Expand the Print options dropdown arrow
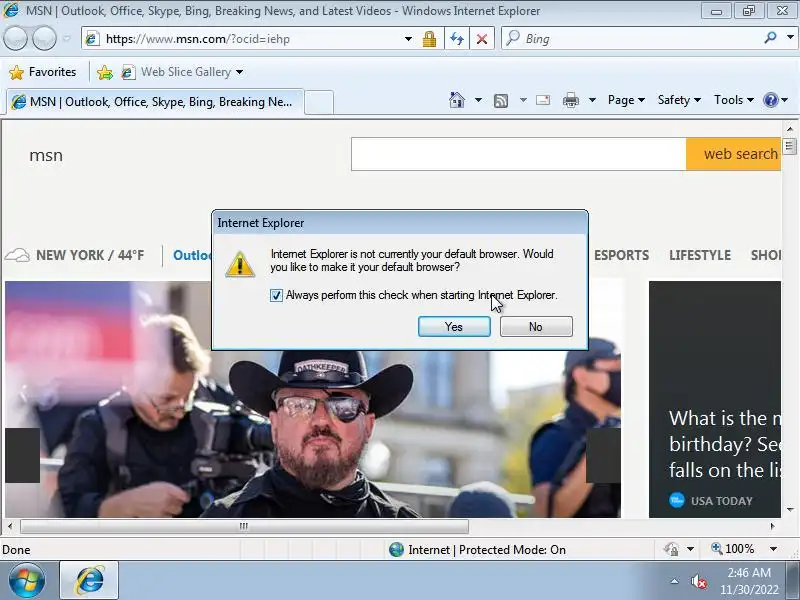800x600 pixels. [x=592, y=100]
